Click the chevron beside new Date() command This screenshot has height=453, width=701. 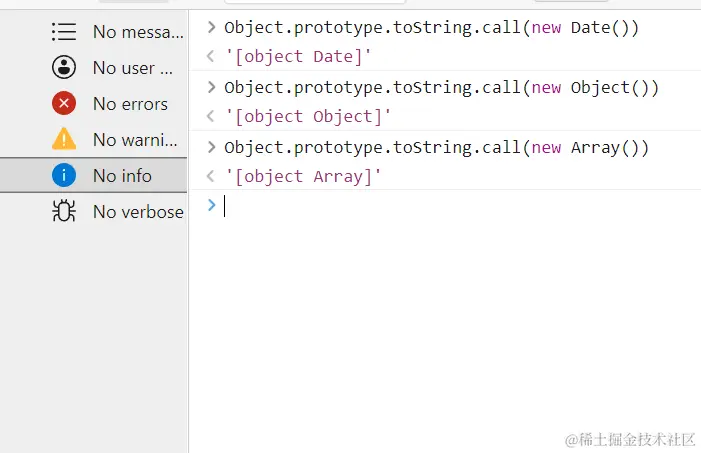click(x=211, y=27)
